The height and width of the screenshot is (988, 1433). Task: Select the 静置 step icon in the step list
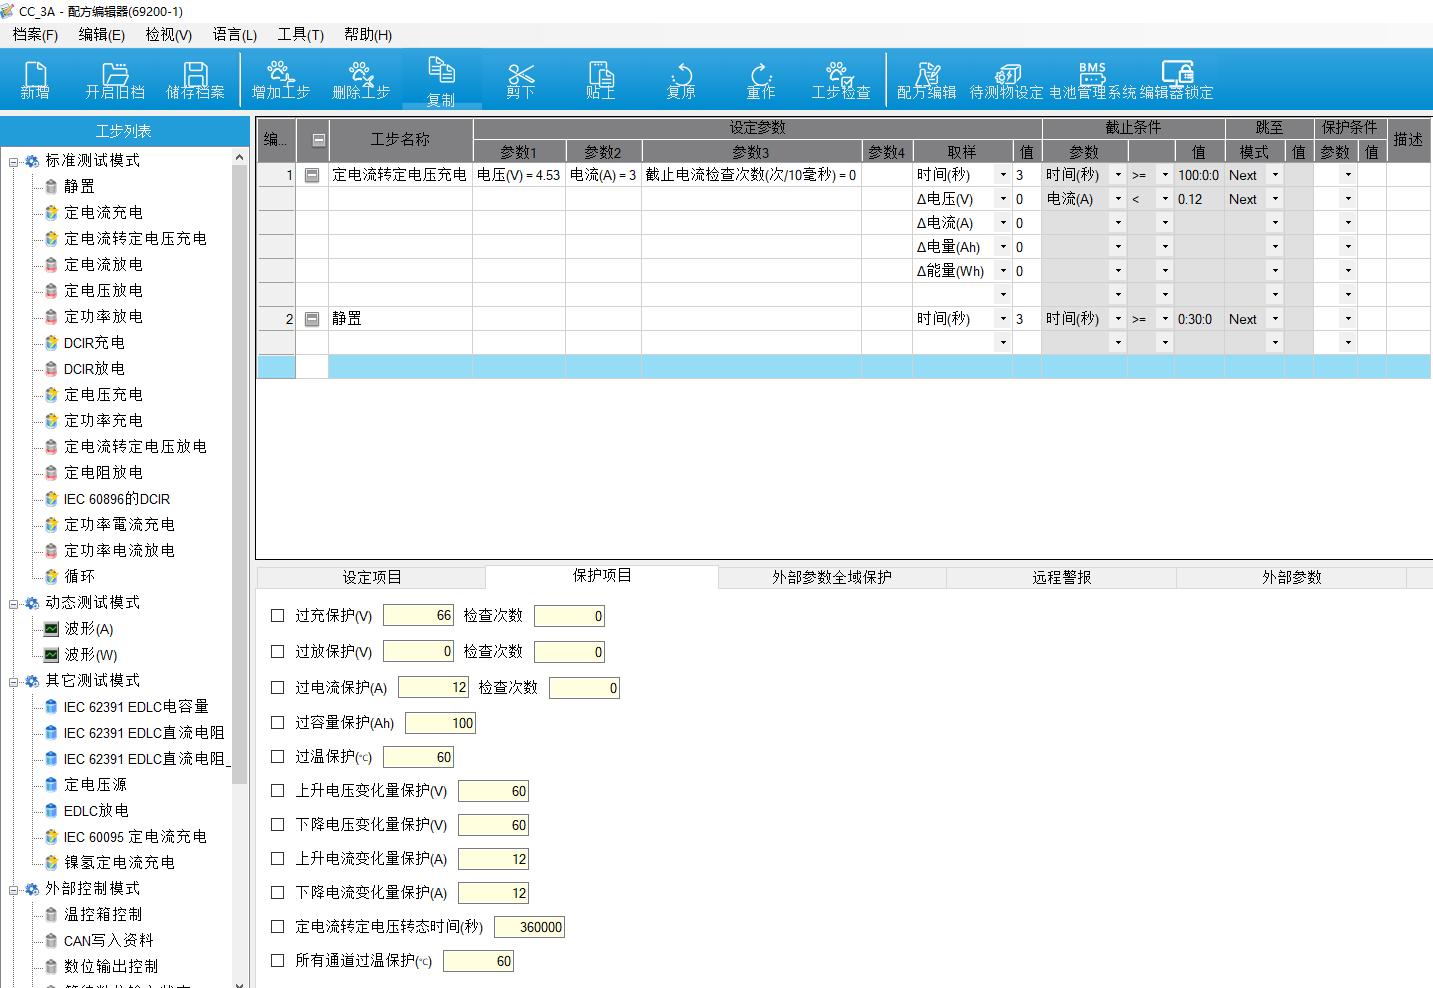52,186
